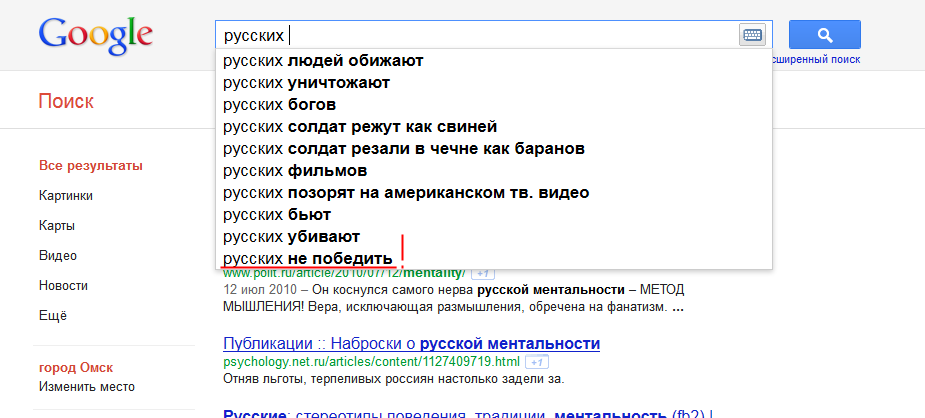Select suggestion 'русских фильмов'
925x418 pixels.
494,171
